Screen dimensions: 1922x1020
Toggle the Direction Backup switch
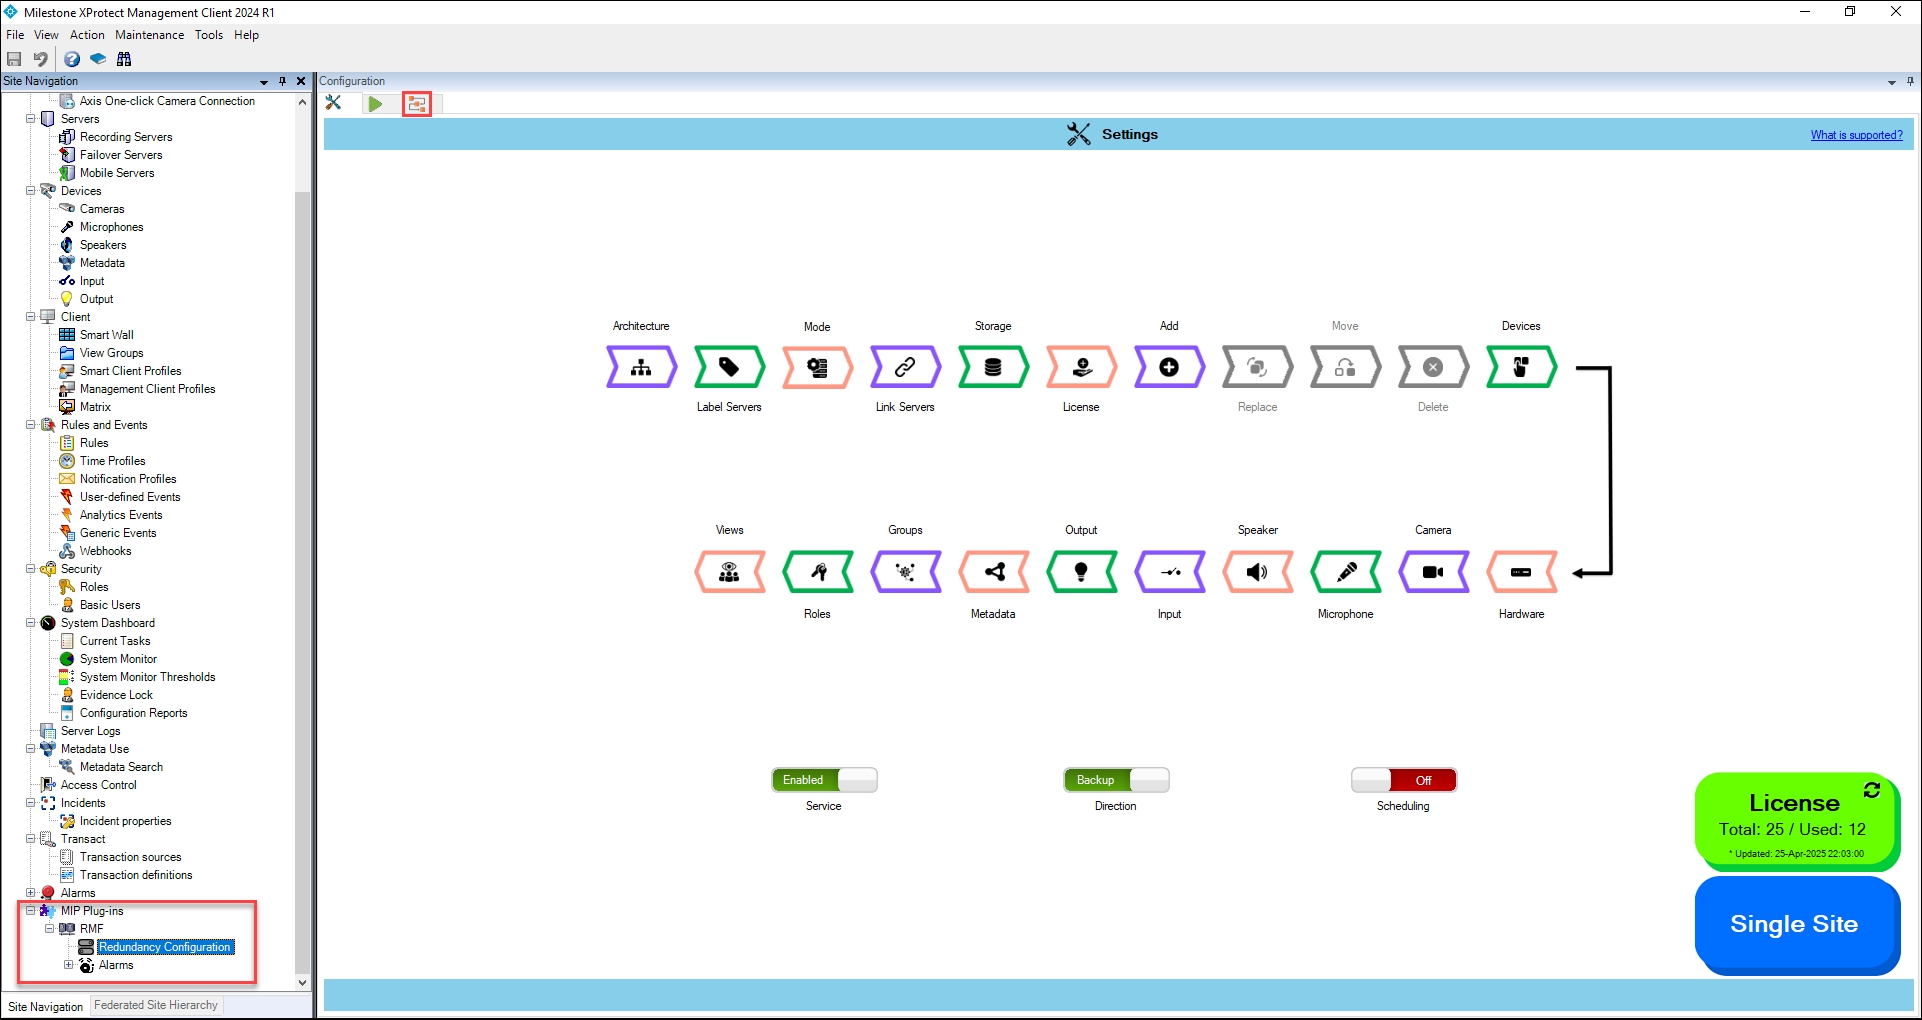pos(1116,780)
